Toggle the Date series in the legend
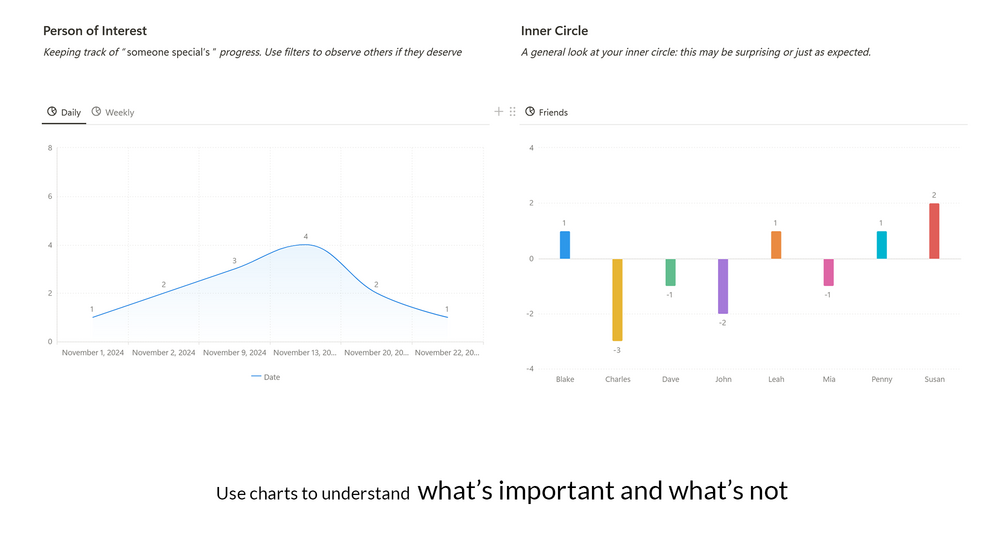The width and height of the screenshot is (1005, 546). [x=266, y=377]
